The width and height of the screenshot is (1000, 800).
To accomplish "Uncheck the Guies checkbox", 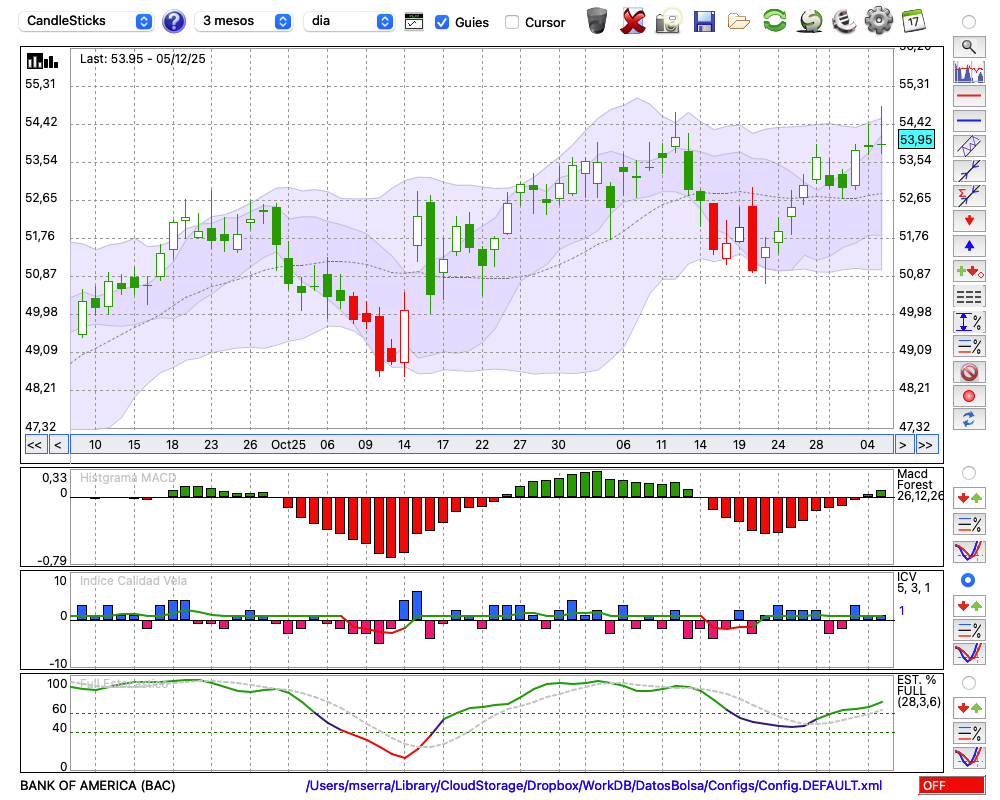I will coord(441,22).
